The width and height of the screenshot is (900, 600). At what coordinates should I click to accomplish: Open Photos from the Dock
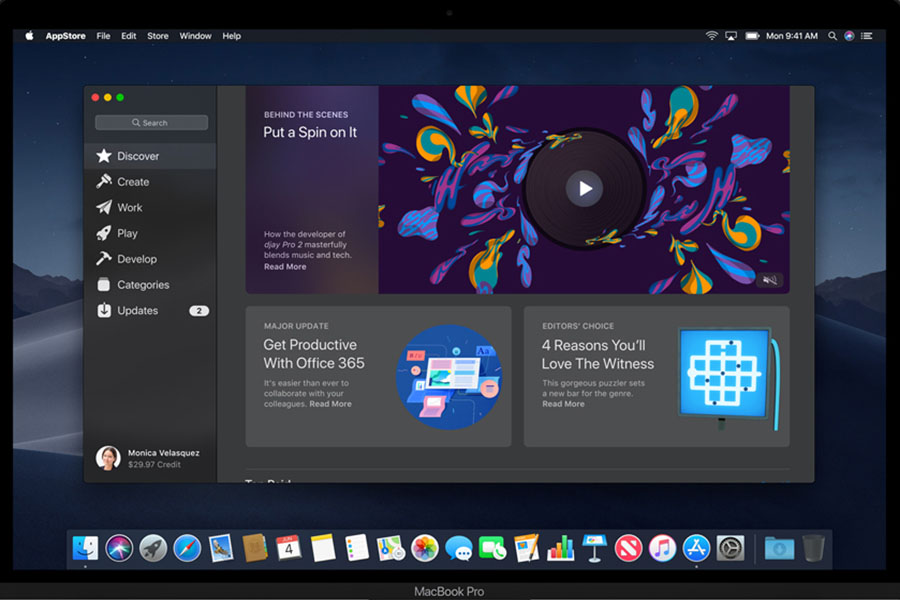(x=425, y=548)
